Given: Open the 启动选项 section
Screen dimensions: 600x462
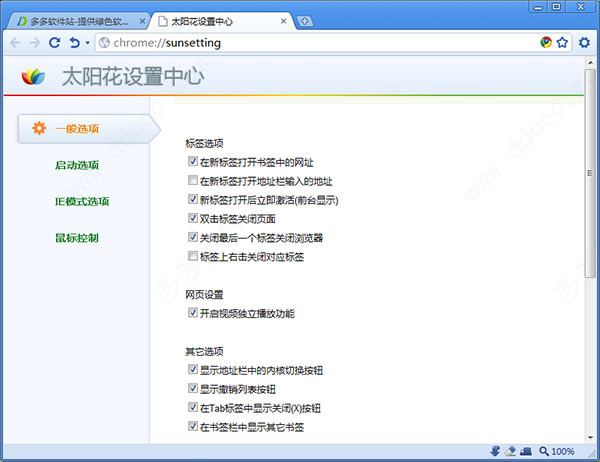Looking at the screenshot, I should click(77, 165).
